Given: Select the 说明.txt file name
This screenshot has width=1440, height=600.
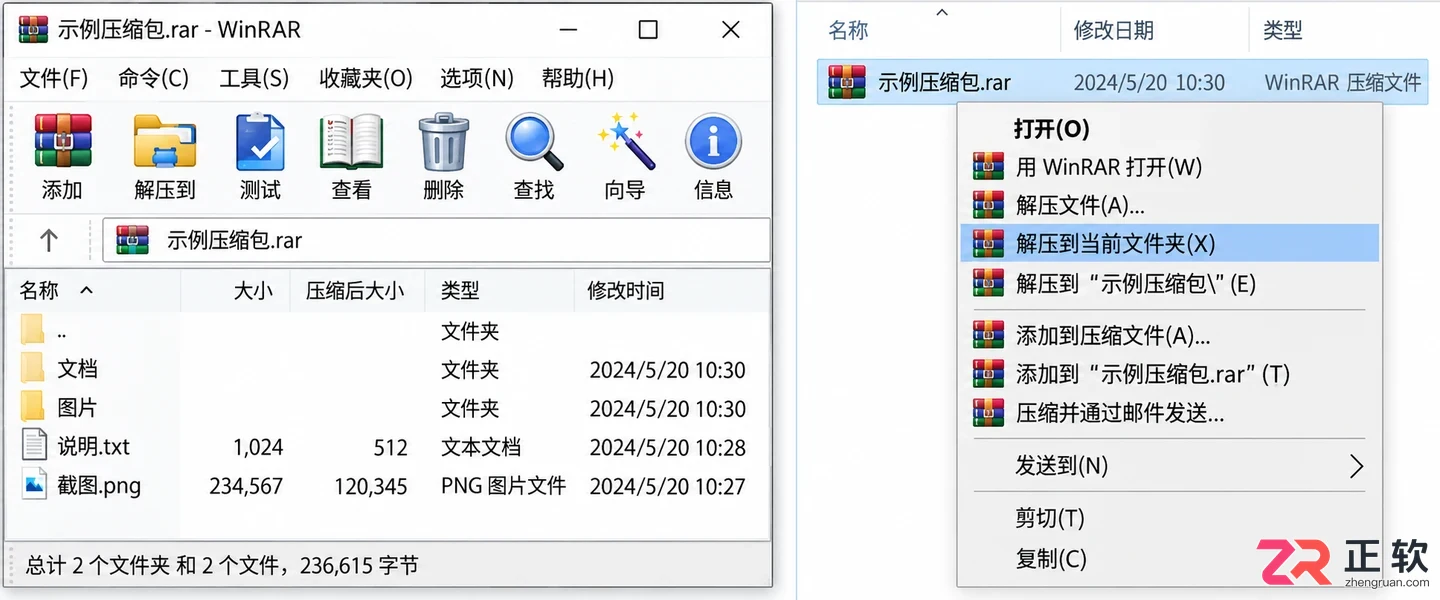Looking at the screenshot, I should [93, 446].
